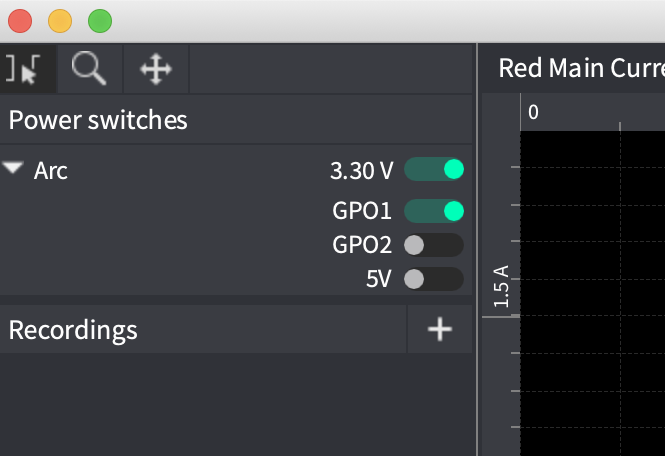Click inside the black current graph area

tap(590, 290)
